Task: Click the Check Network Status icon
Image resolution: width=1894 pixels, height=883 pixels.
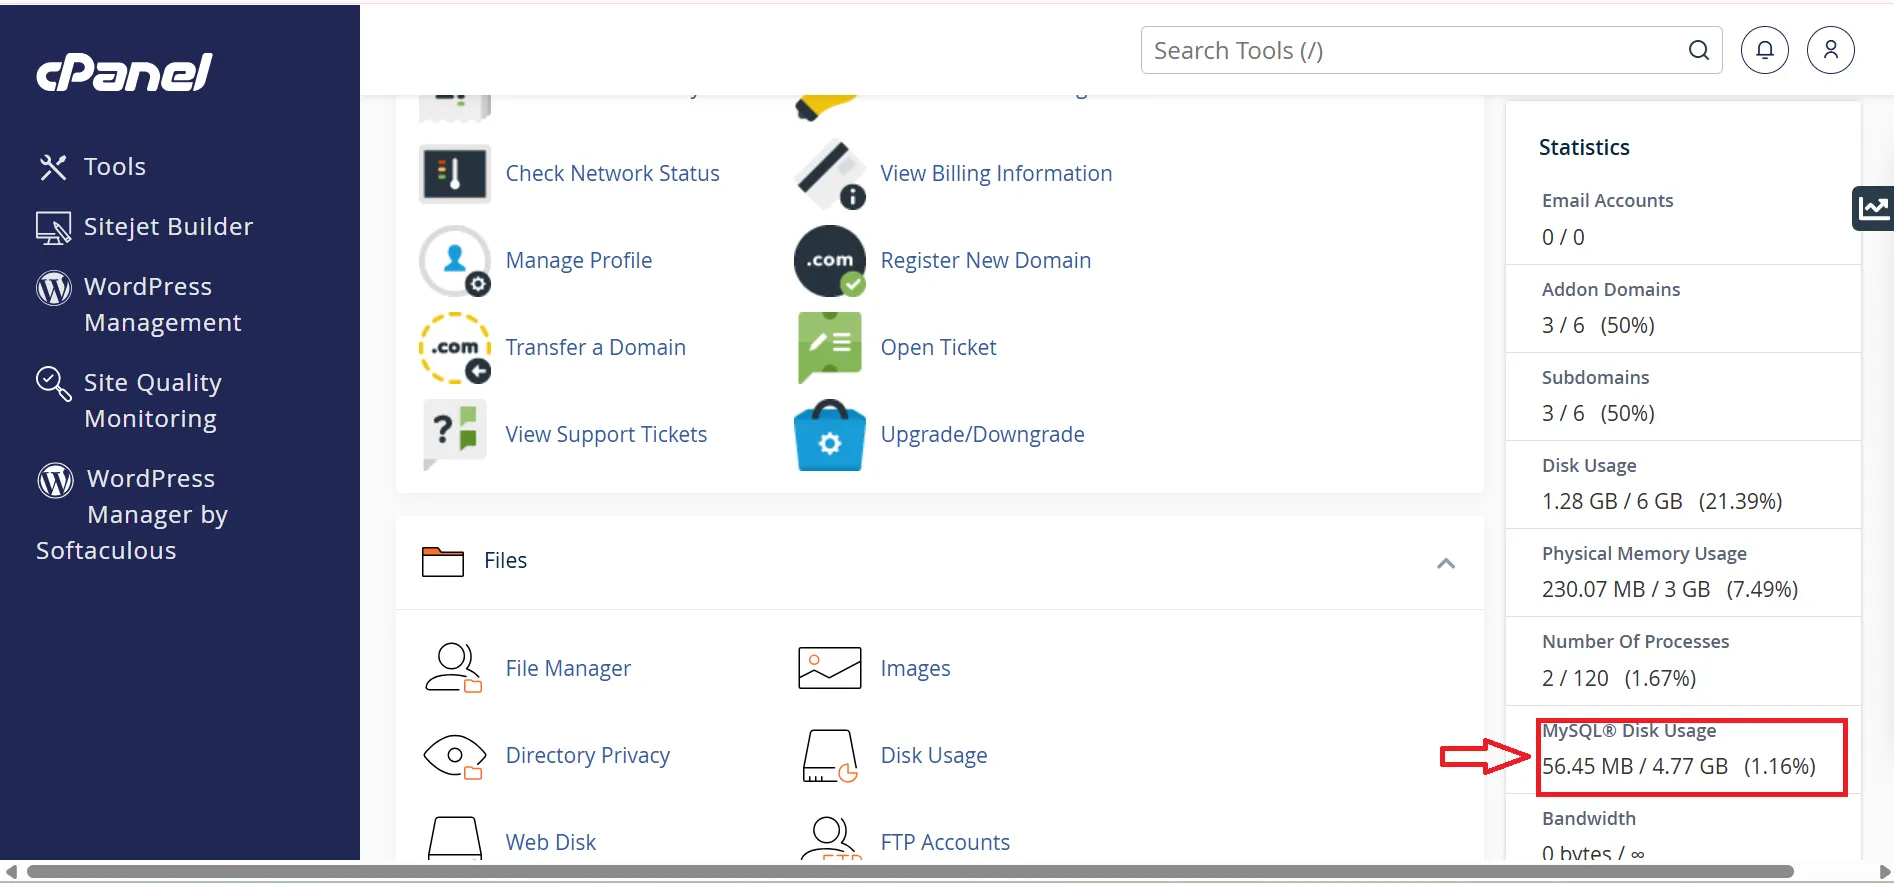Action: coord(455,174)
